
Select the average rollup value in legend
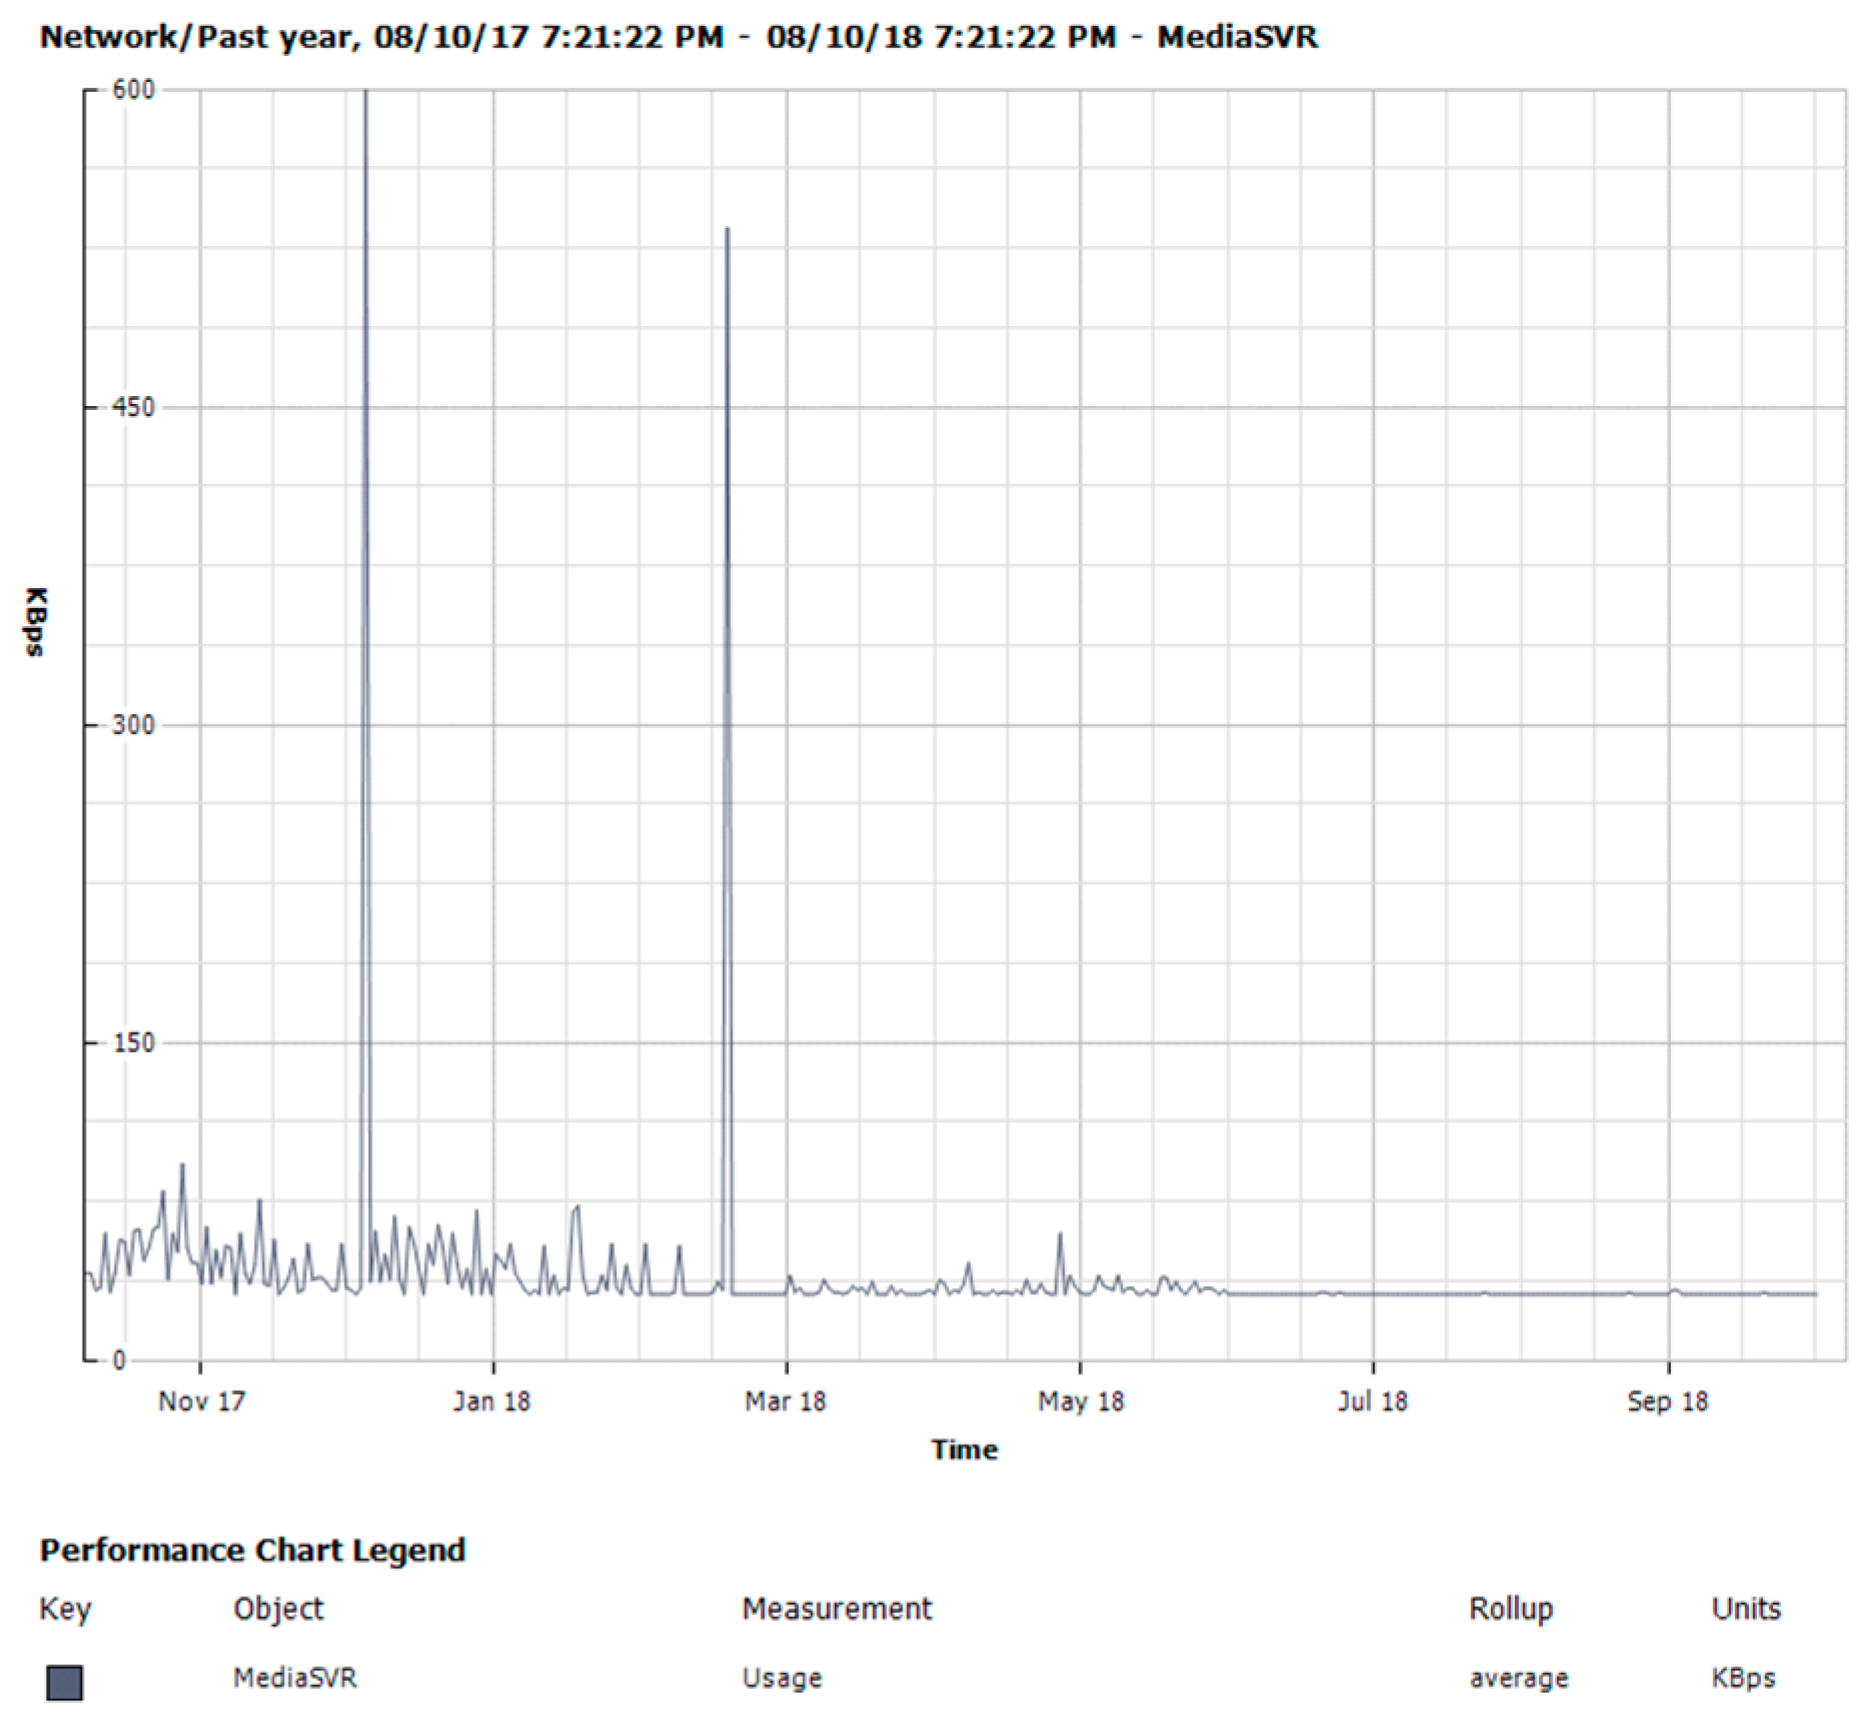click(x=1518, y=1677)
